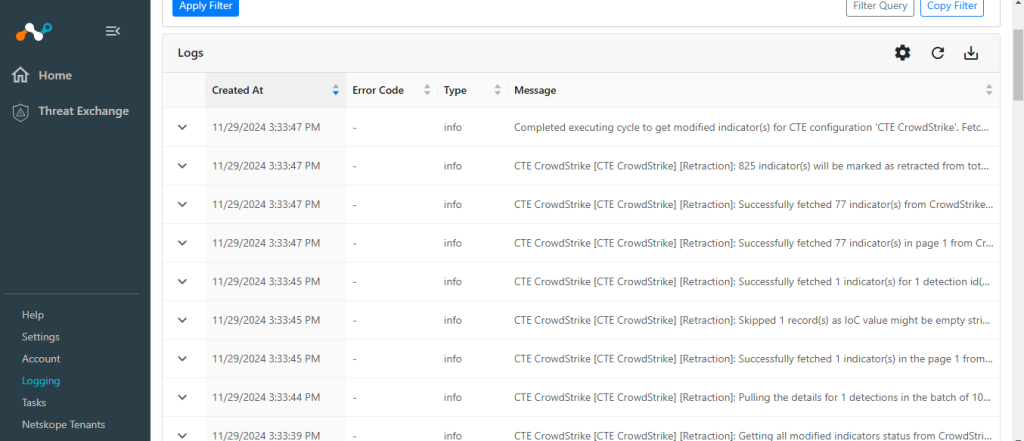The height and width of the screenshot is (441, 1024).
Task: Open the Tasks page
Action: [34, 402]
